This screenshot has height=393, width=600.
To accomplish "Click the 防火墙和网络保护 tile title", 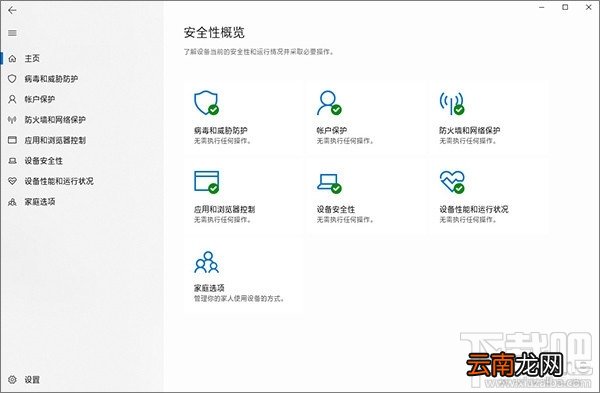I will click(x=470, y=130).
